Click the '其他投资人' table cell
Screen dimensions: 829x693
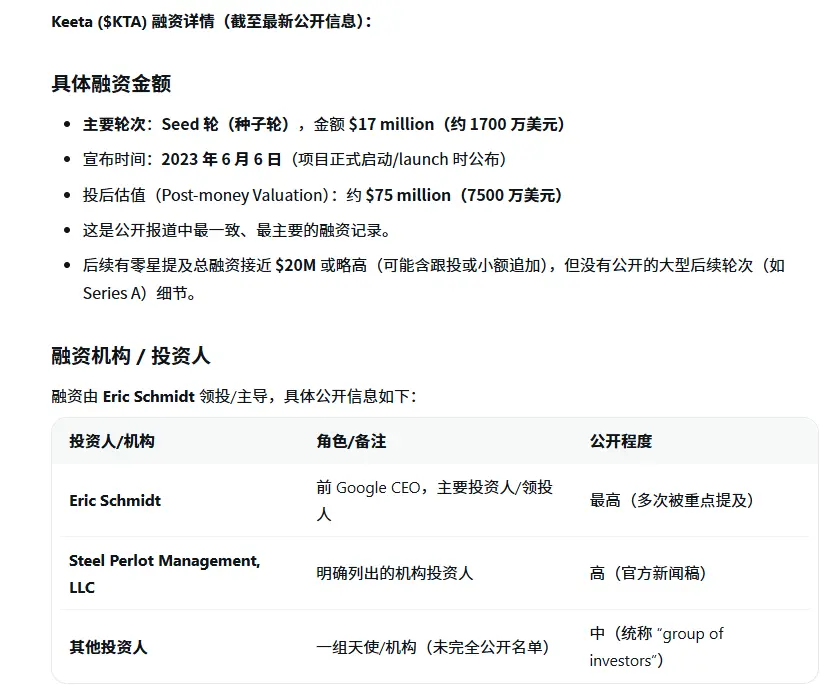click(x=108, y=647)
